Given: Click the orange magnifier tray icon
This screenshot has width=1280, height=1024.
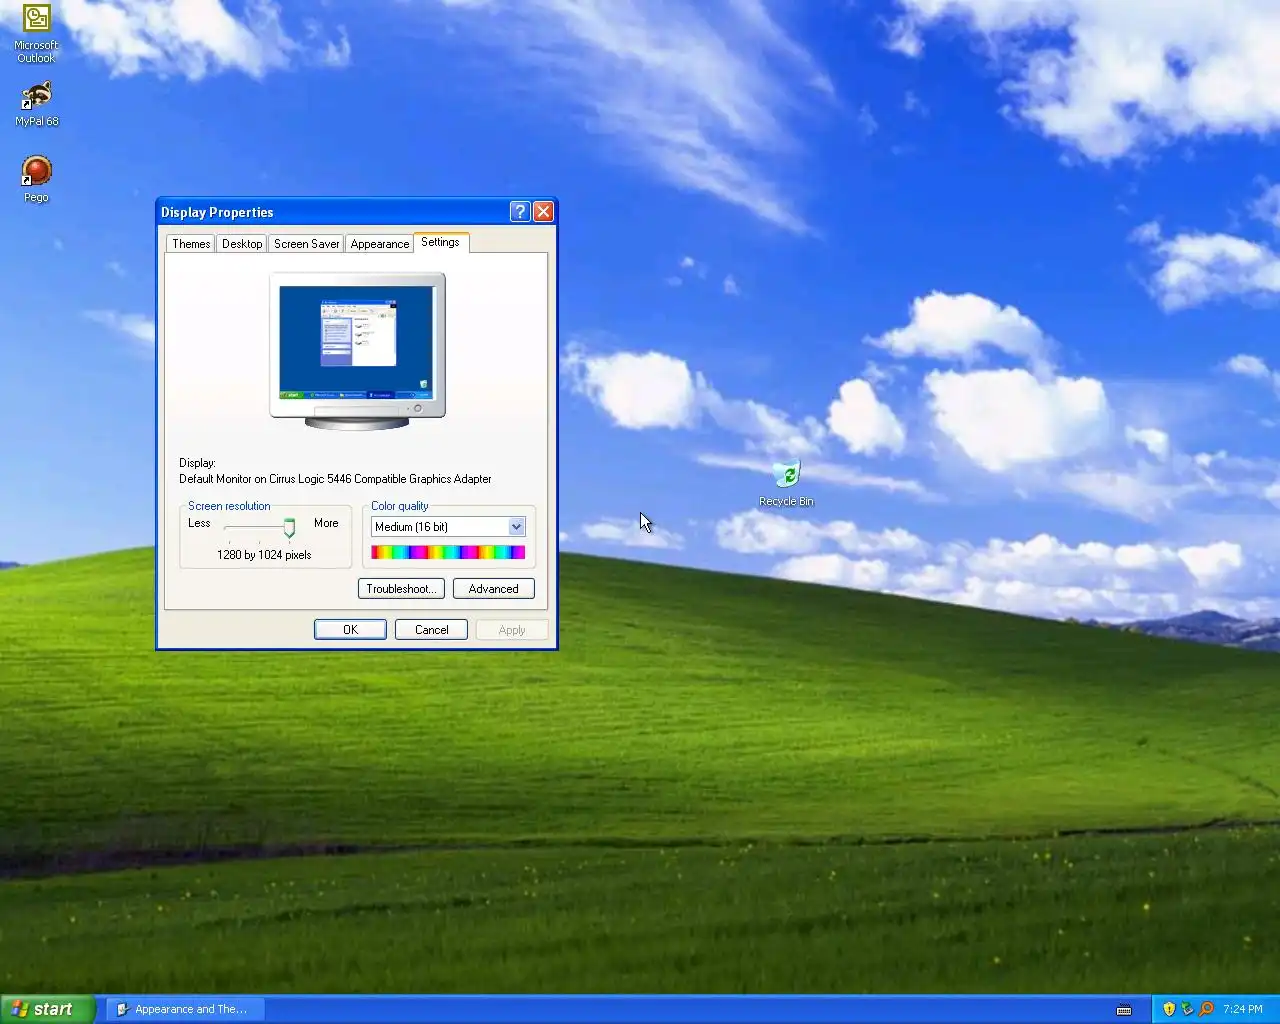Looking at the screenshot, I should click(1205, 1009).
